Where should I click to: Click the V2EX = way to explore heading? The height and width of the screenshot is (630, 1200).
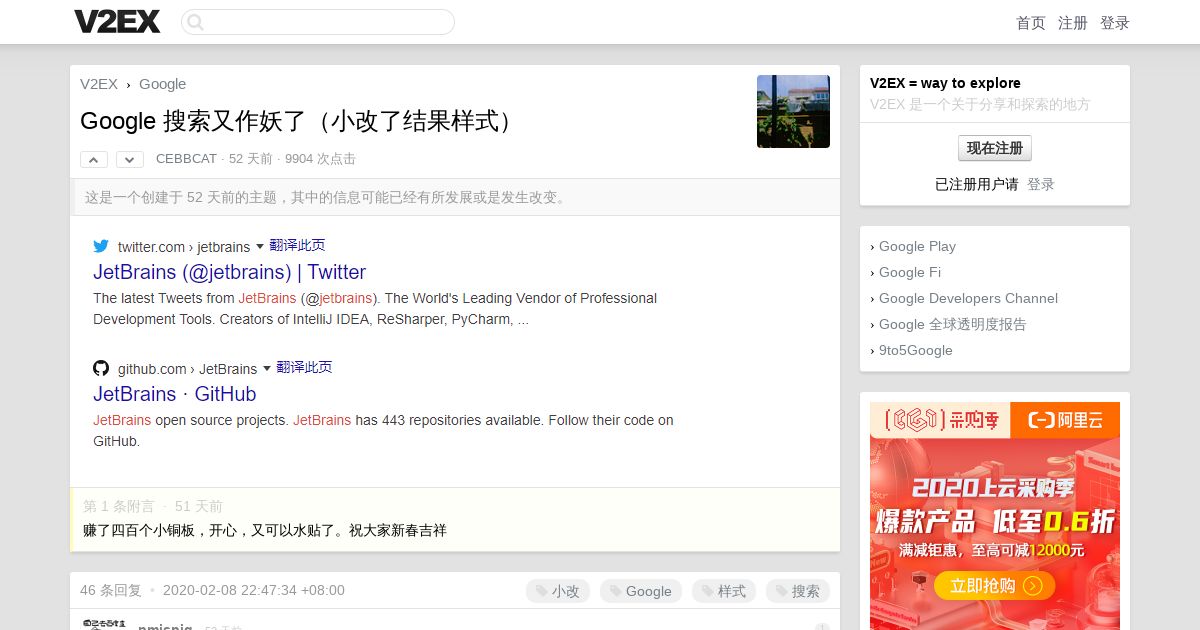pyautogui.click(x=945, y=83)
